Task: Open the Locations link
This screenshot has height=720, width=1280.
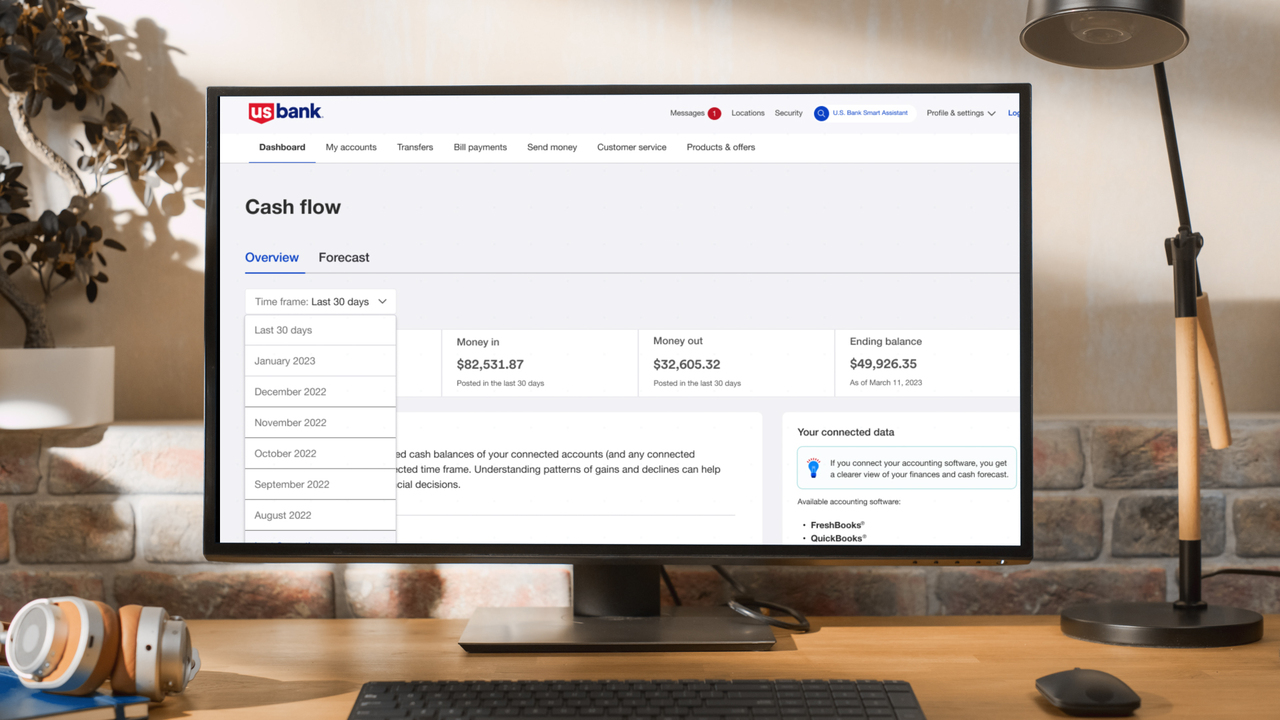Action: click(748, 113)
